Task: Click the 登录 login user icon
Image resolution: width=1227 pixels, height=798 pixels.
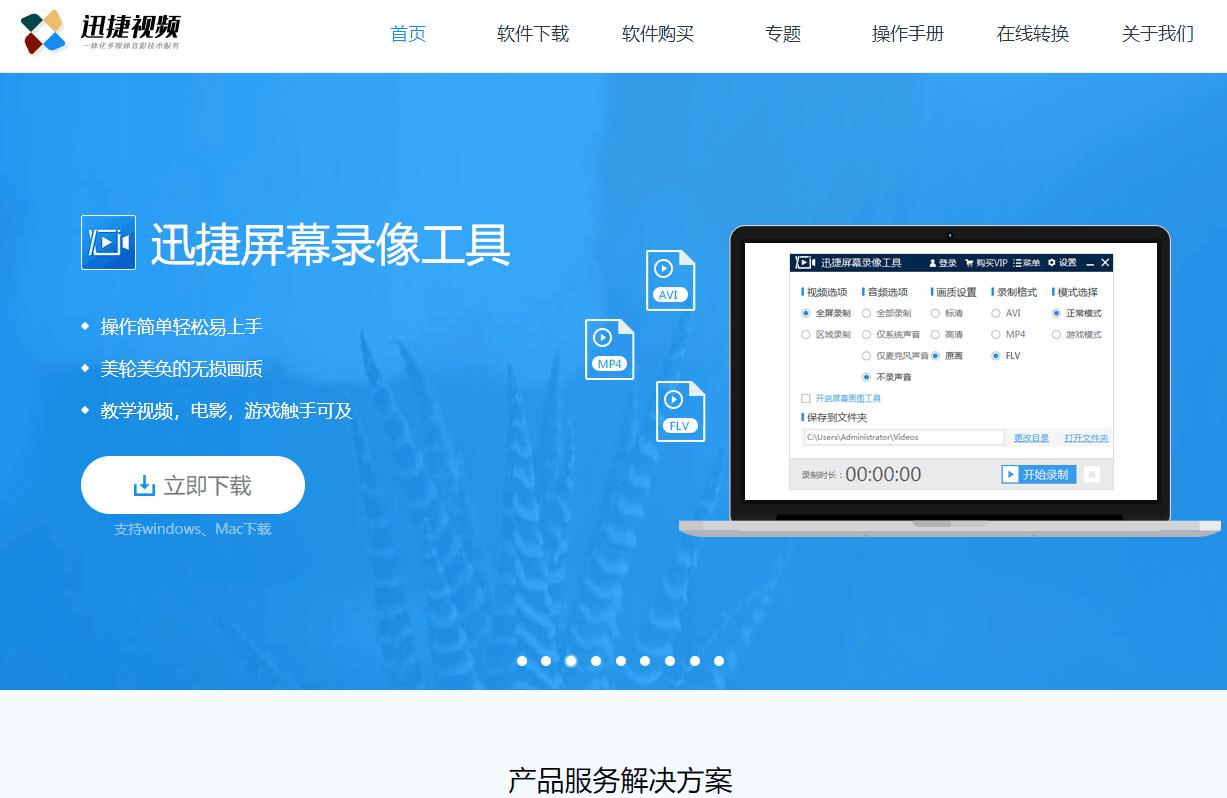Action: pos(933,263)
